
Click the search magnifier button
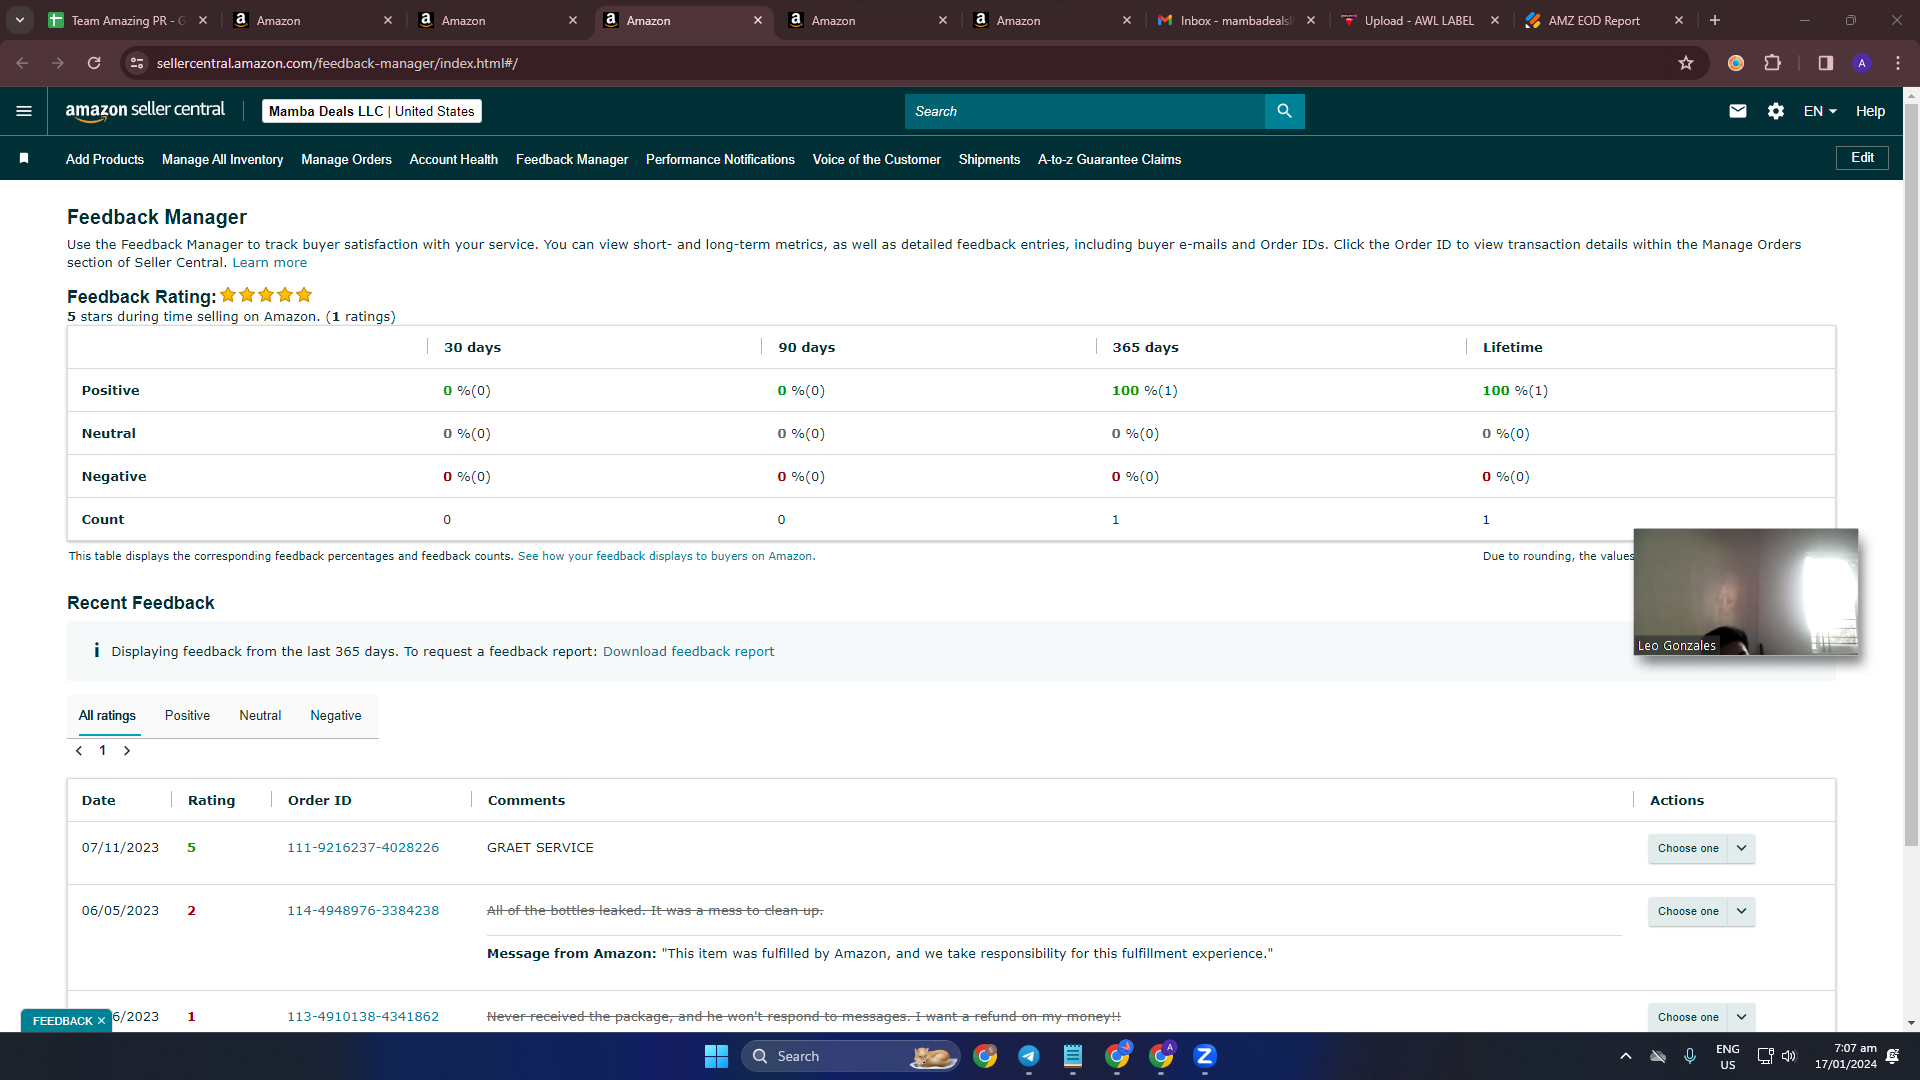point(1285,111)
